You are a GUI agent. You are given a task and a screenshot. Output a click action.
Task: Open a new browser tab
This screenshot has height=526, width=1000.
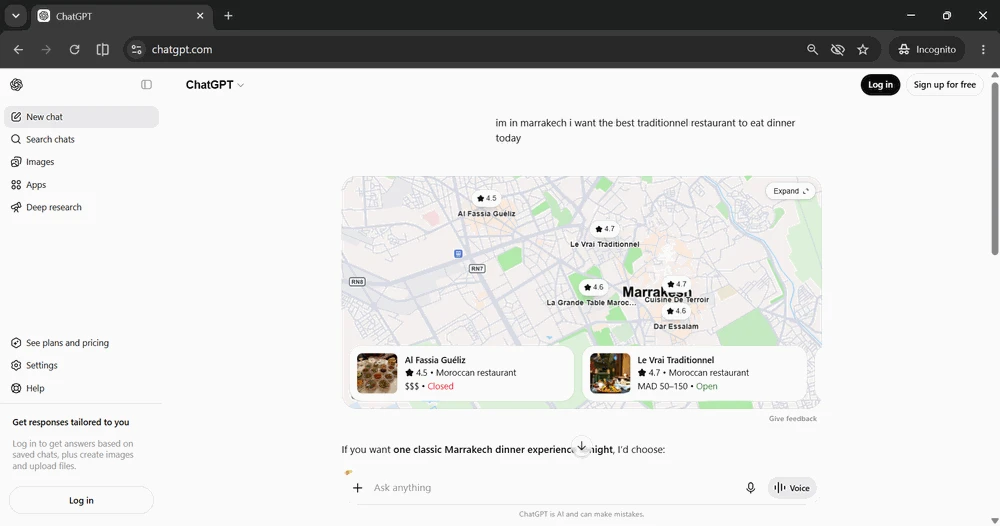click(x=228, y=16)
